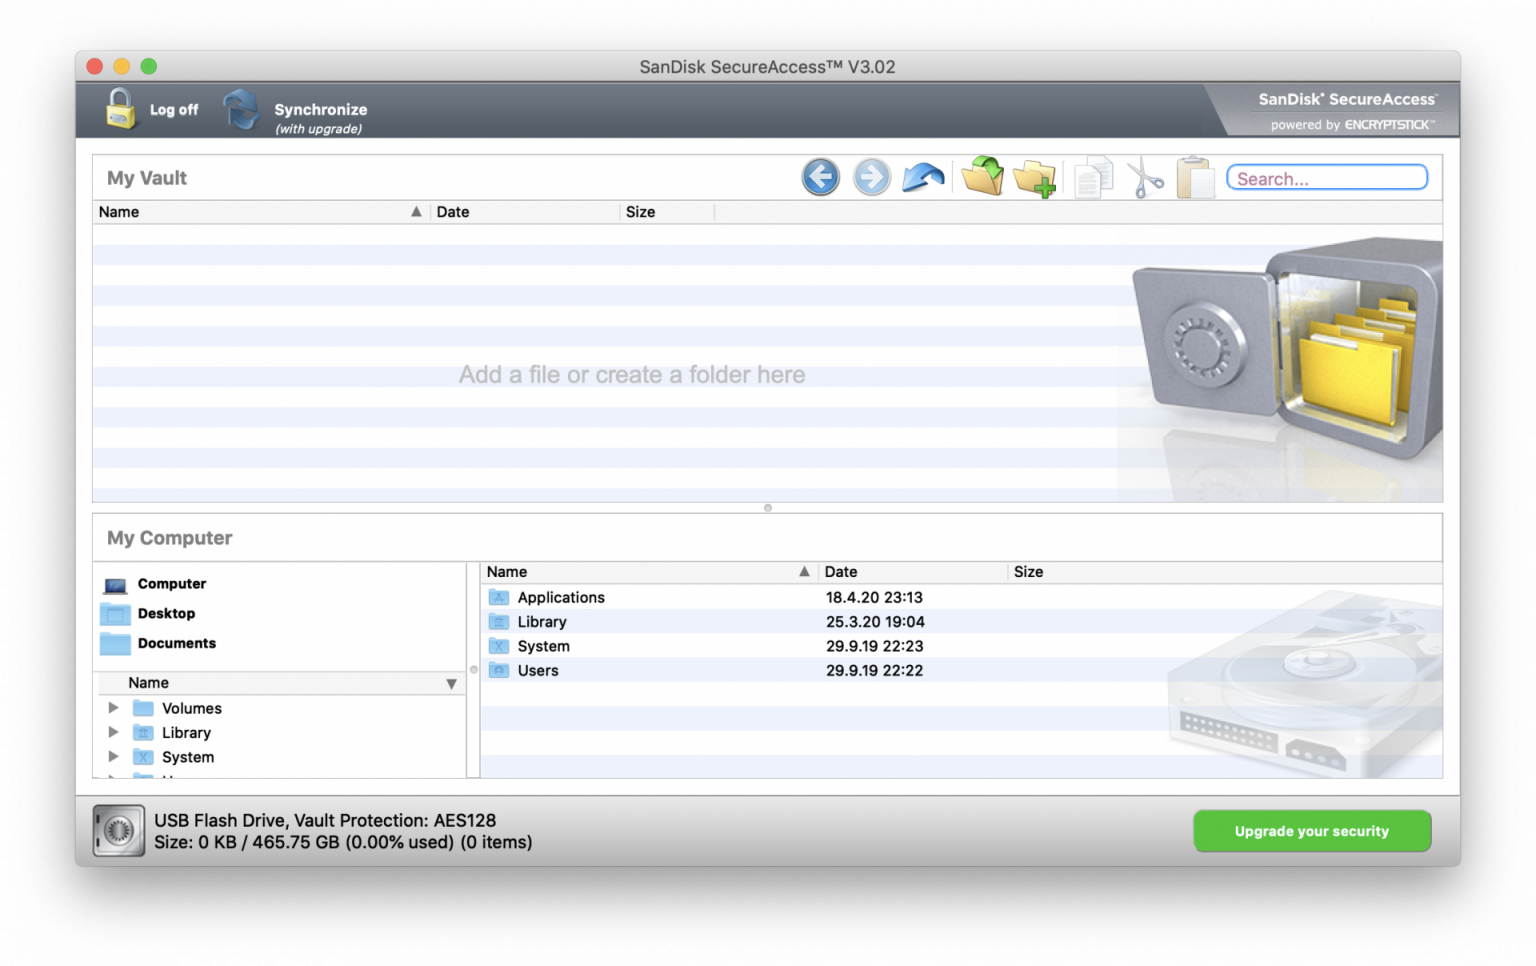Sort My Vault list by Size column

click(667, 212)
